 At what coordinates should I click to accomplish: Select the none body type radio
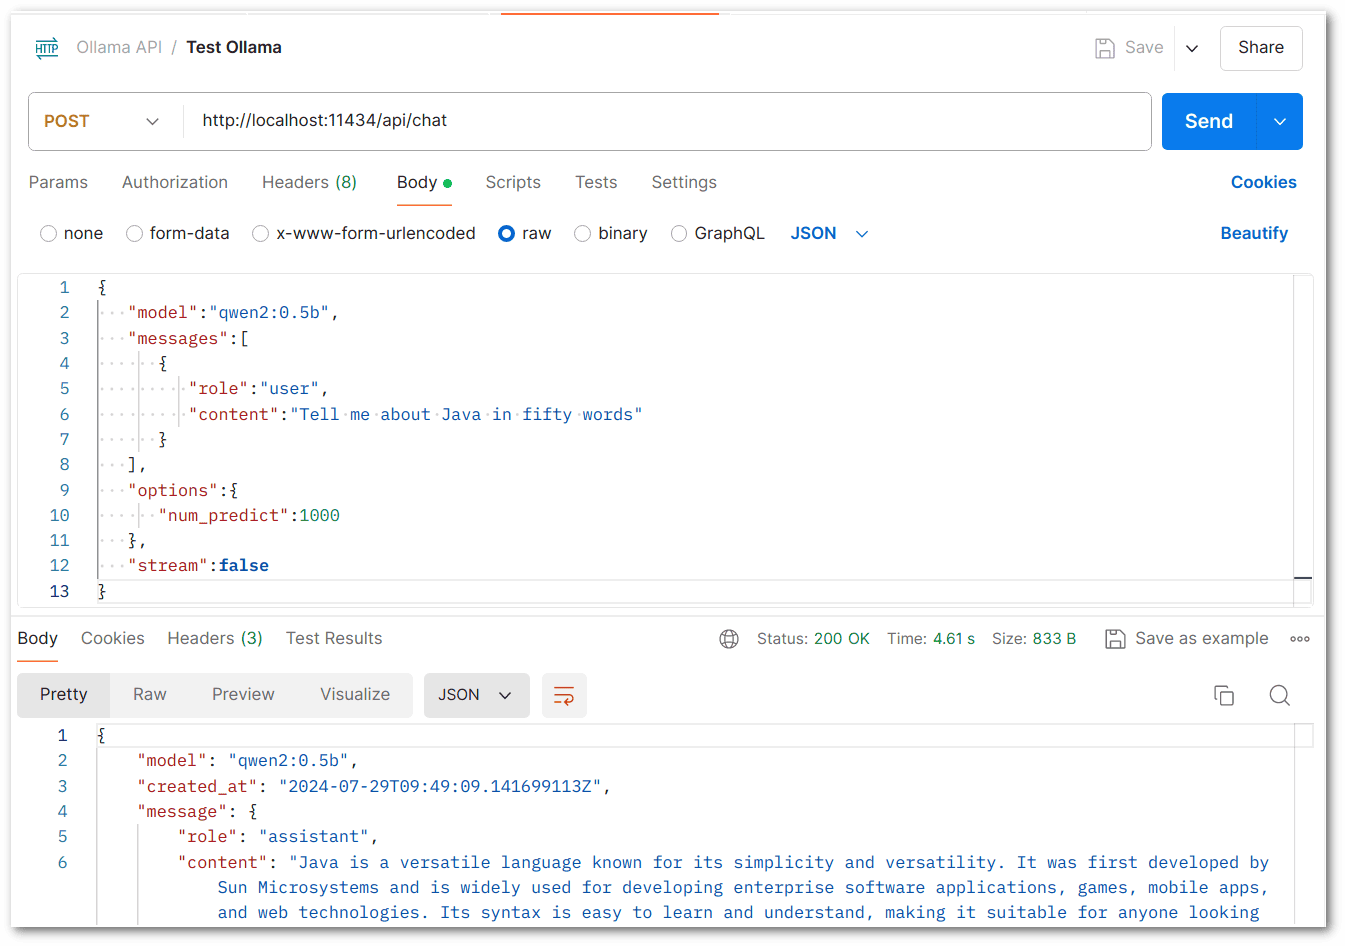(x=48, y=233)
